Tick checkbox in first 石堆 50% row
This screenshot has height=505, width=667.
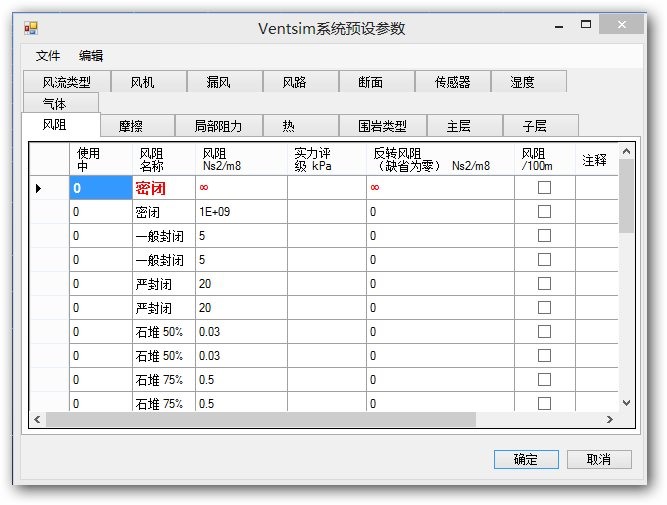(544, 332)
